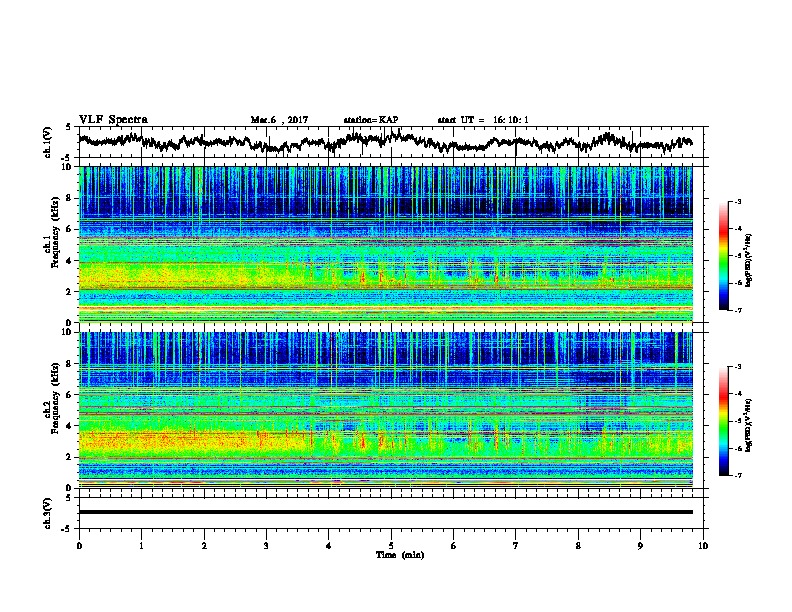Click the "-4" label on ch.2 color bar
This screenshot has width=792, height=612.
point(737,394)
